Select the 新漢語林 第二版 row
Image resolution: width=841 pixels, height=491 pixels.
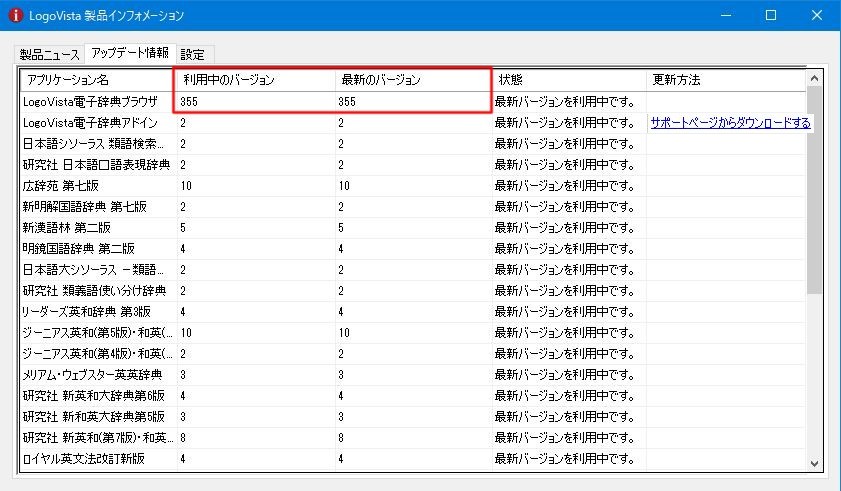(x=413, y=228)
